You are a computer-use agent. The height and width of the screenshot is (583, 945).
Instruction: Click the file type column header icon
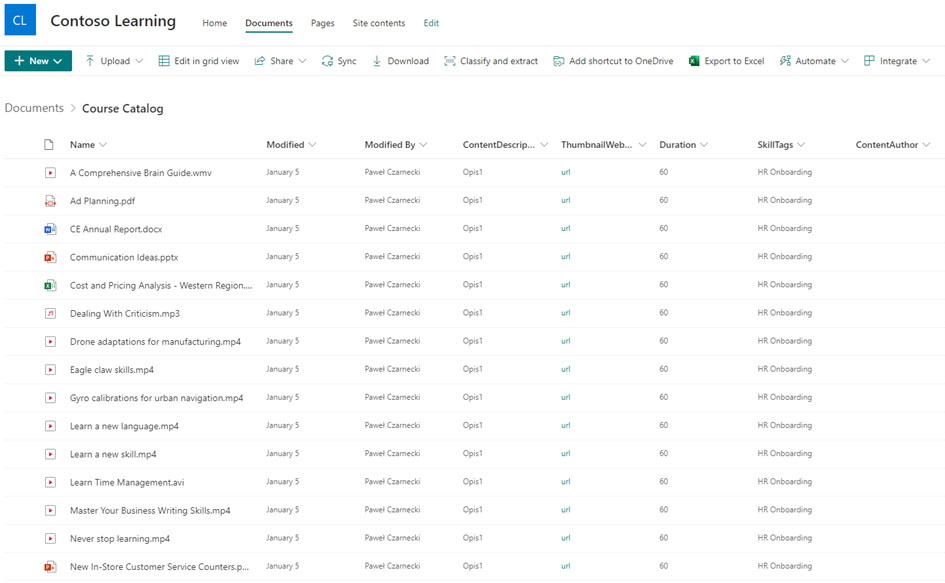49,145
